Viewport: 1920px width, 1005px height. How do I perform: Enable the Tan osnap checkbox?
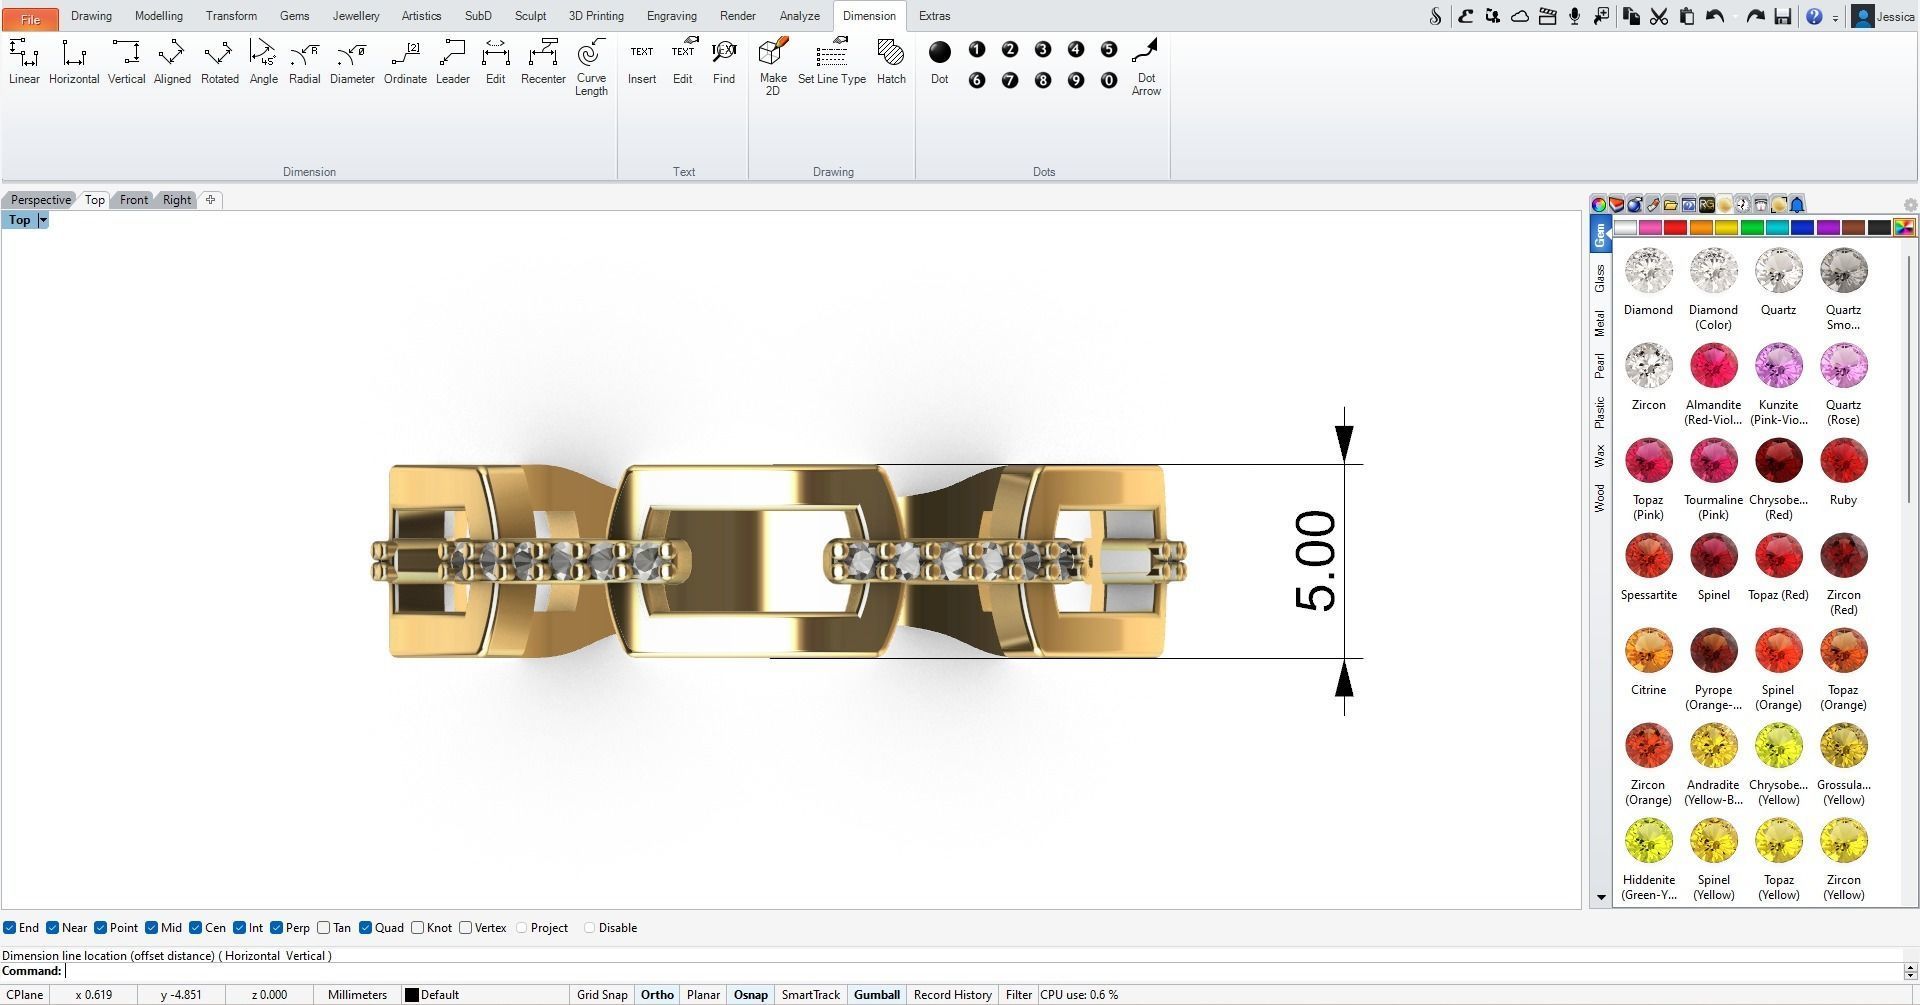coord(323,928)
